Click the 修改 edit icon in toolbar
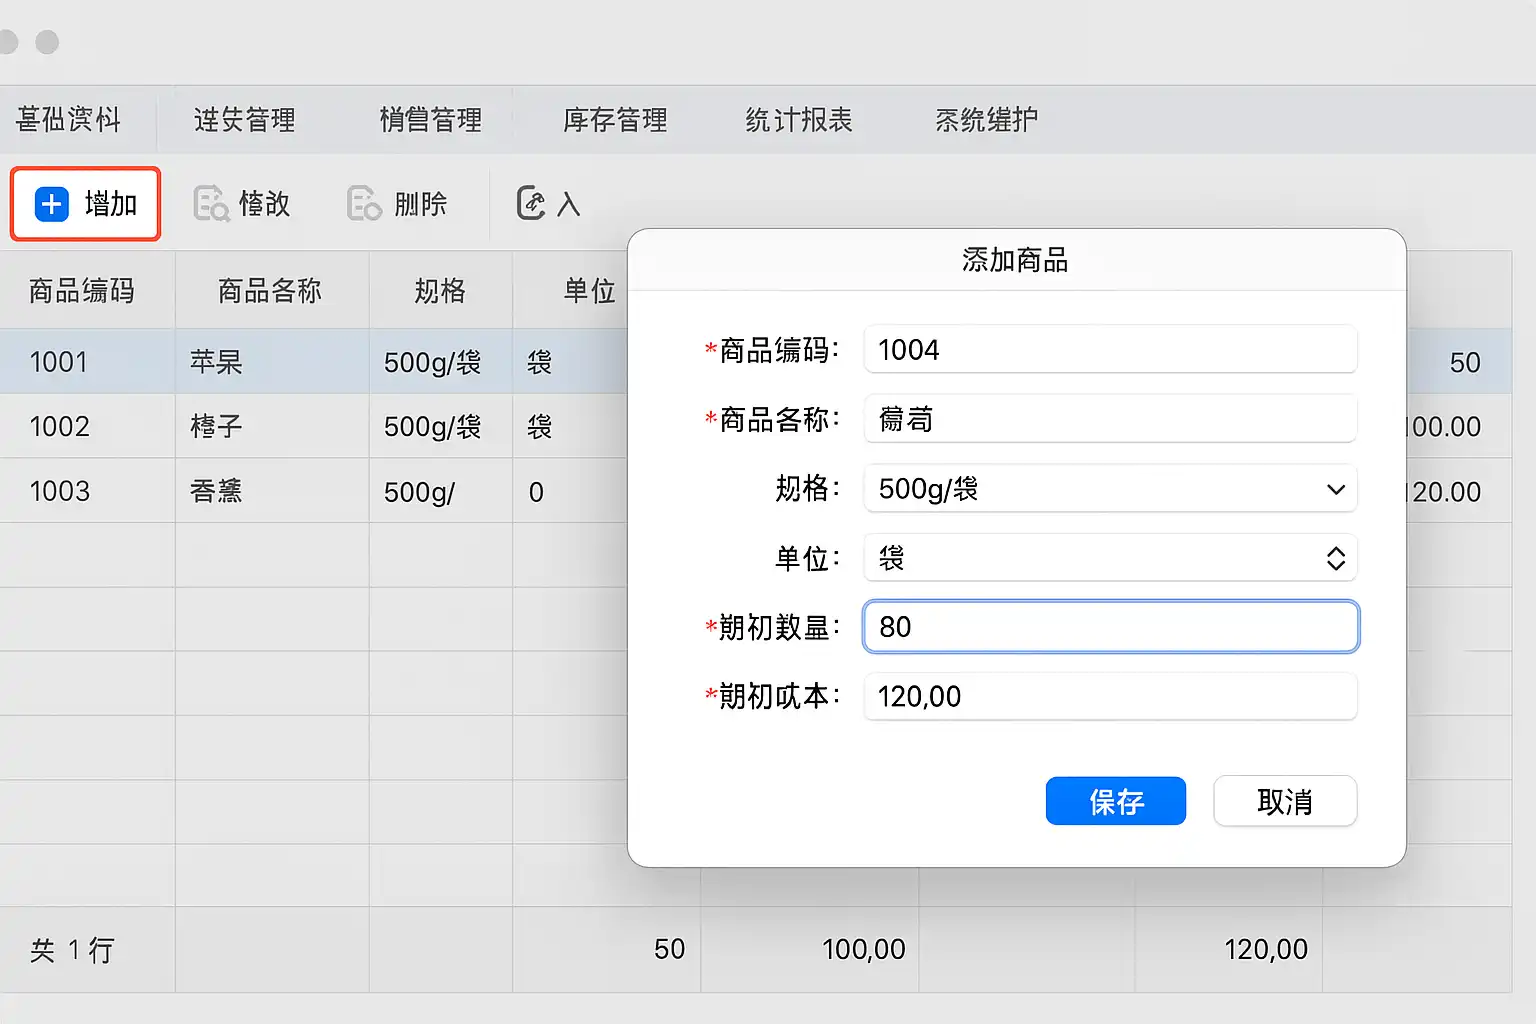Image resolution: width=1536 pixels, height=1024 pixels. (211, 204)
